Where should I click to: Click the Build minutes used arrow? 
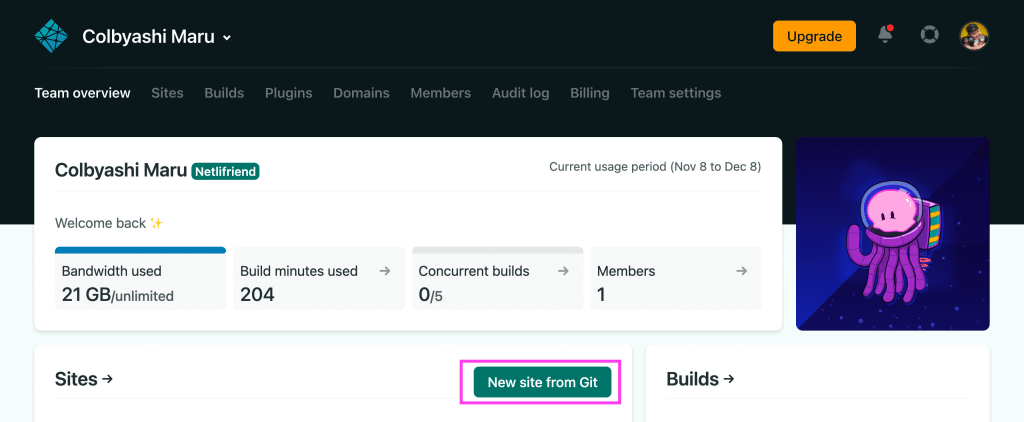pos(386,271)
